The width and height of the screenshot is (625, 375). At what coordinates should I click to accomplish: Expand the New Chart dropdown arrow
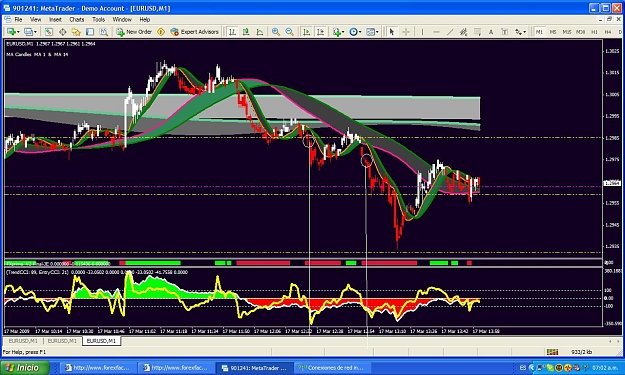[x=18, y=32]
